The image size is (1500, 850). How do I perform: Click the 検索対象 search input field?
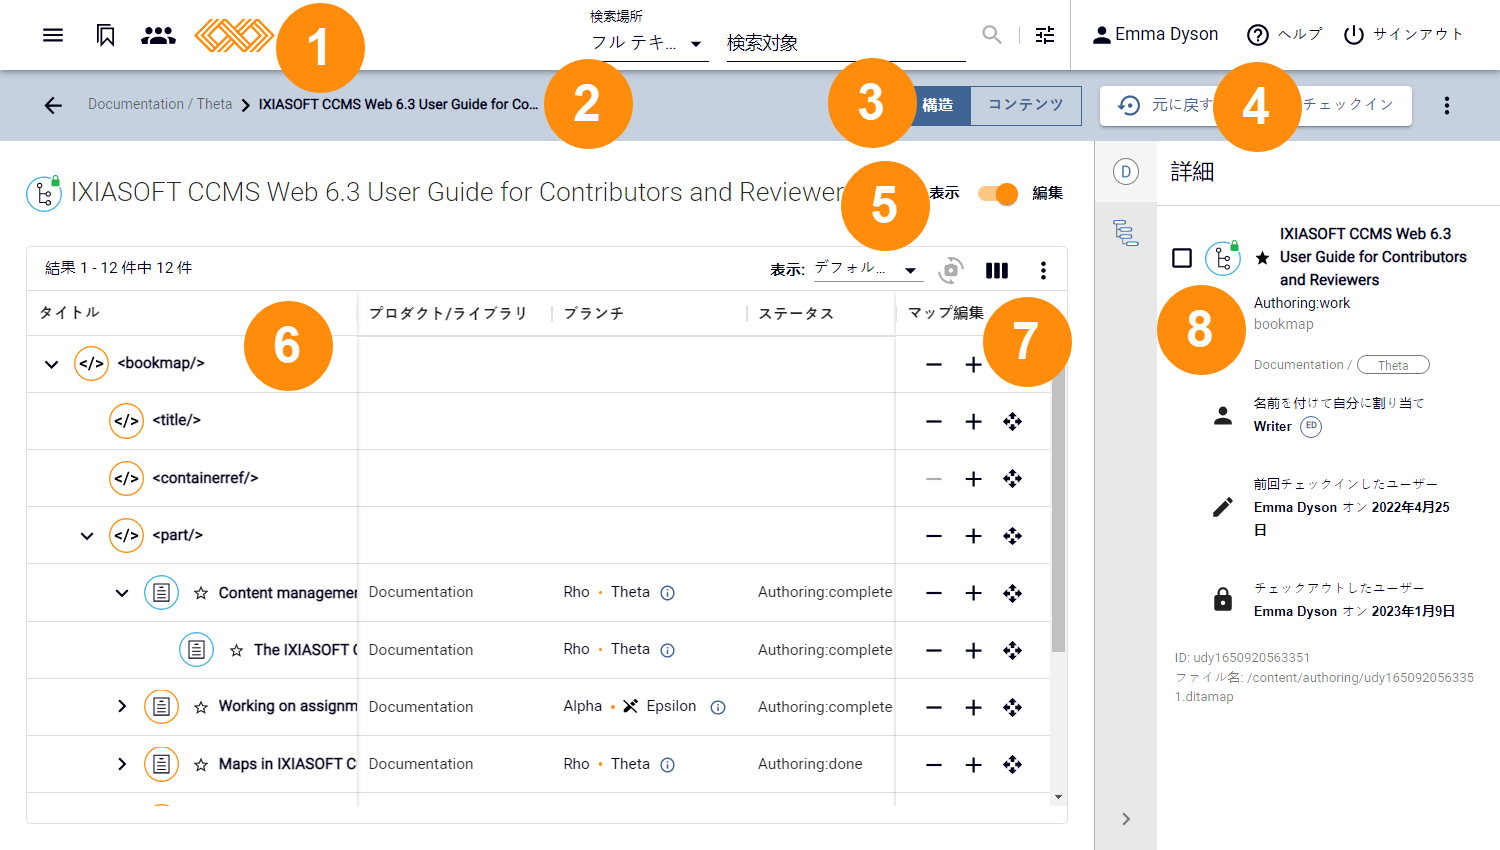846,43
